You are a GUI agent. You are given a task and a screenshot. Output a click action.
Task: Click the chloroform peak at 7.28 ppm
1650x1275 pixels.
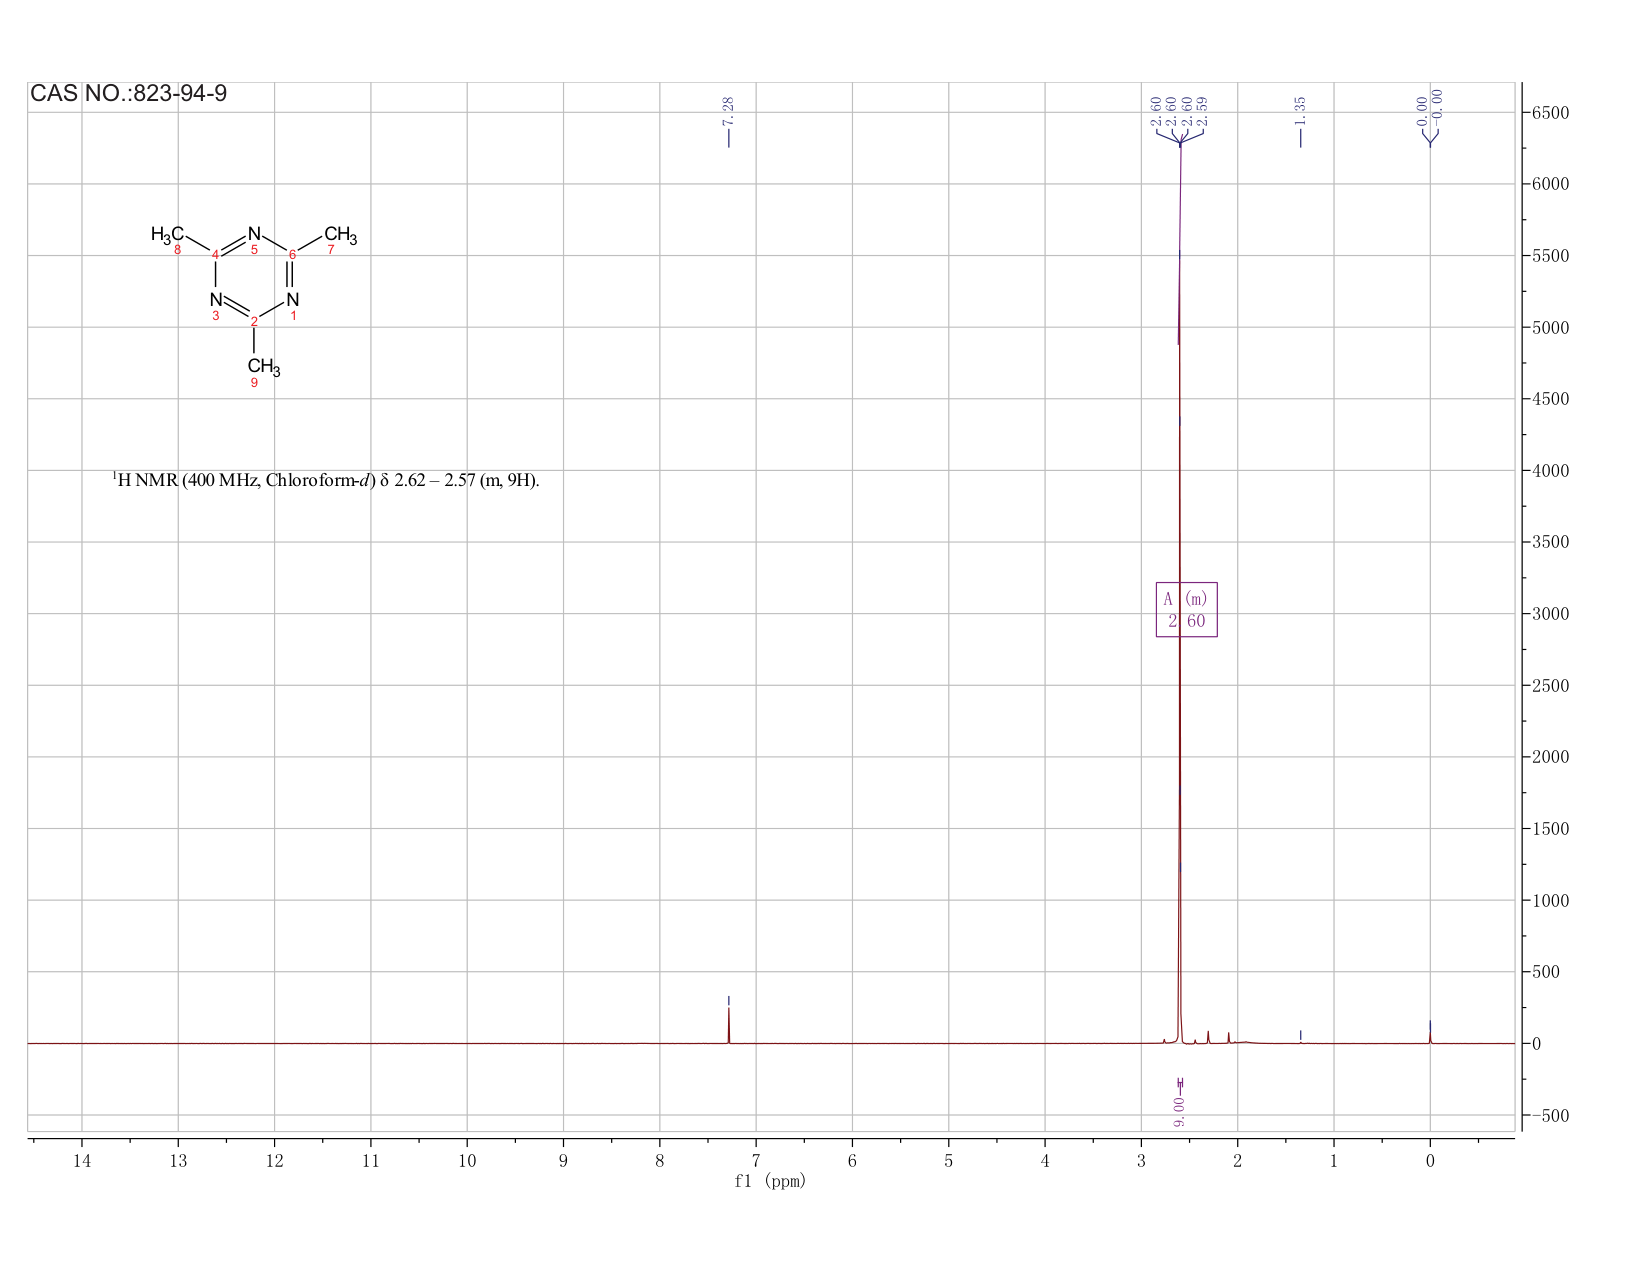click(x=729, y=1025)
